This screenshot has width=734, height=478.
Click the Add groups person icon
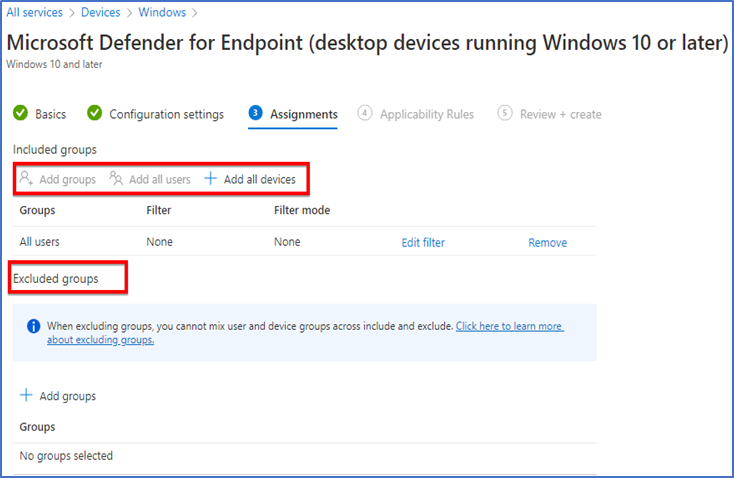(x=26, y=178)
